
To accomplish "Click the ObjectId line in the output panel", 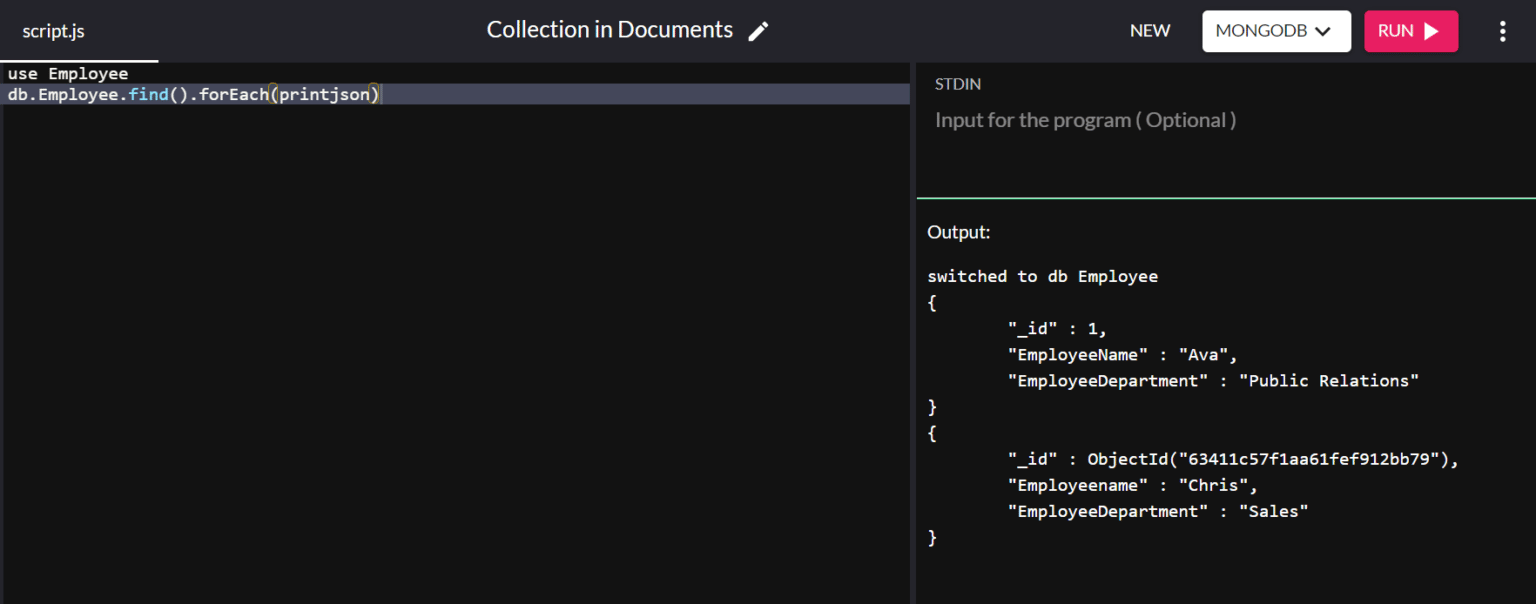I will [x=1230, y=458].
